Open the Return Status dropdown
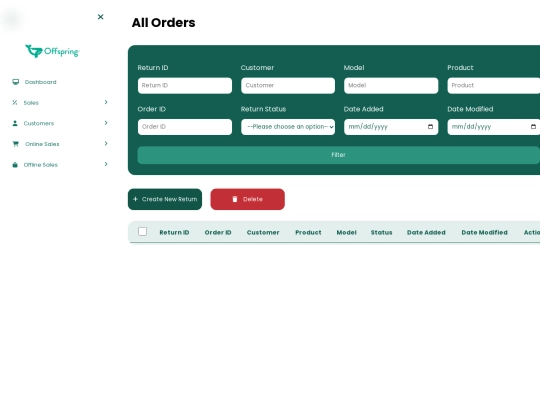540x405 pixels. click(x=288, y=127)
